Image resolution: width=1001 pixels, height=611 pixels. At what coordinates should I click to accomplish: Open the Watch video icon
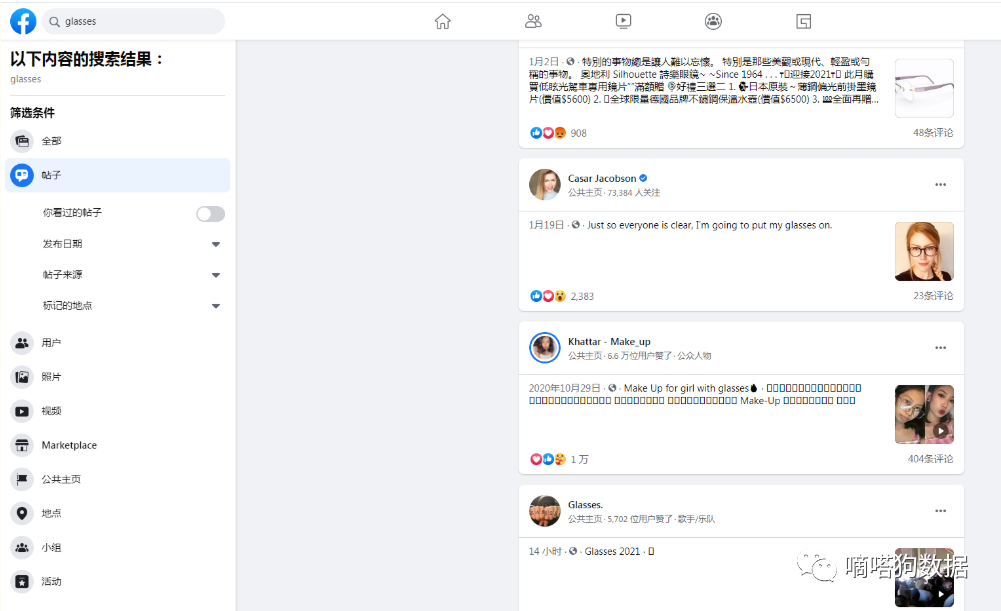(623, 20)
